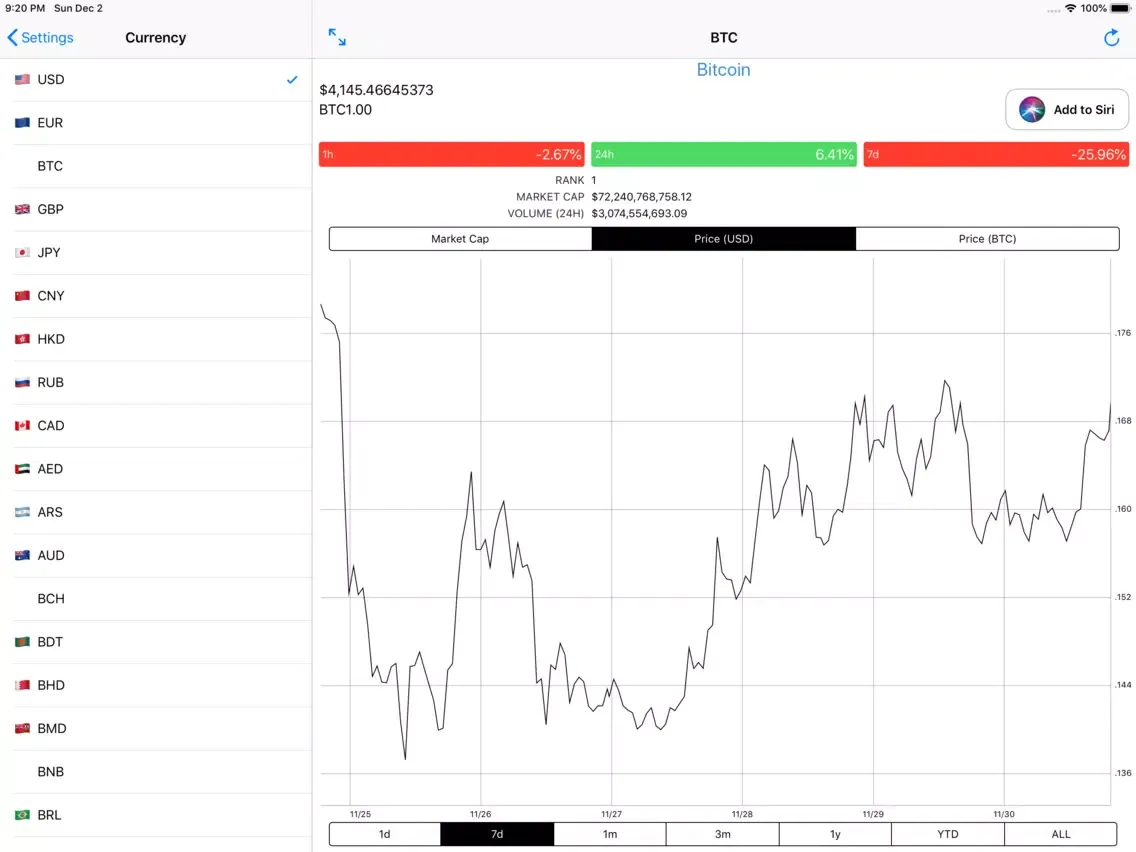Click volume value $3,074,554,693.09

(639, 214)
